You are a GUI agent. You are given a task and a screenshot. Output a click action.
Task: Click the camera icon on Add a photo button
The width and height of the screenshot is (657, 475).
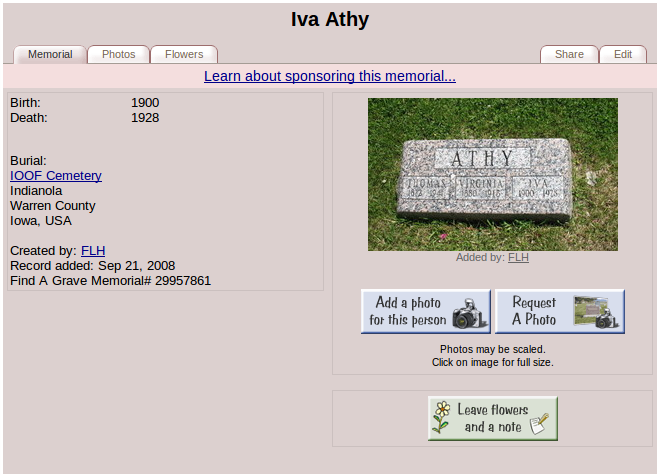click(467, 314)
